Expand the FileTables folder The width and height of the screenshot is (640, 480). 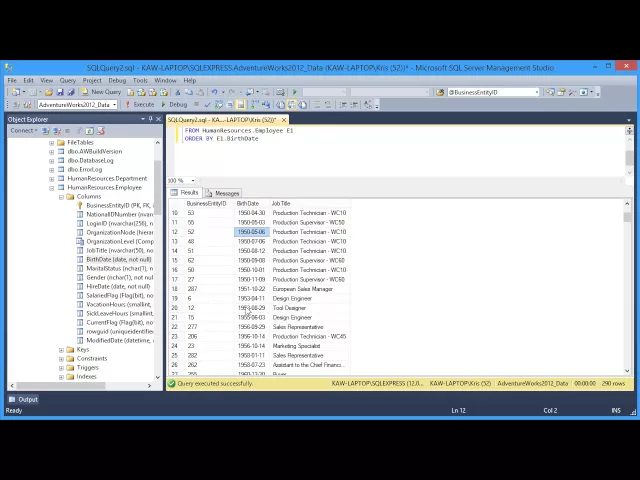coord(51,143)
